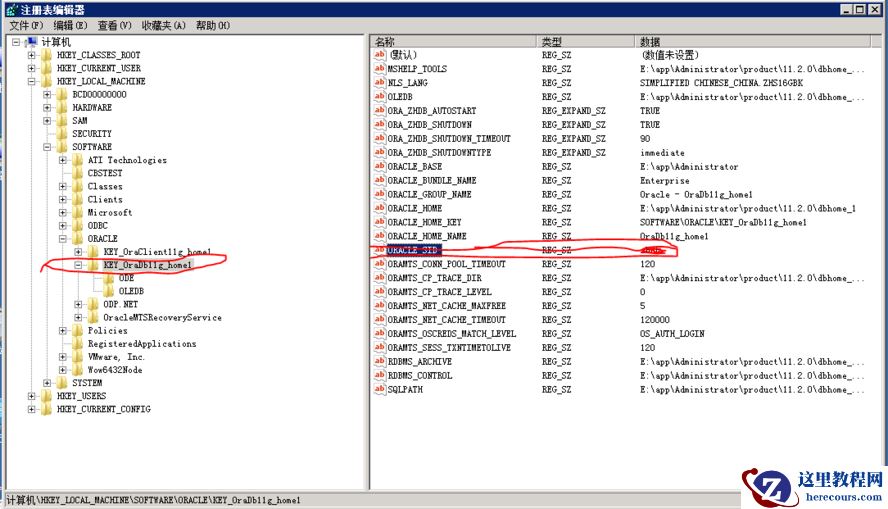Select the ORAMTS_NET_CACHE_MAXFREE value name
The width and height of the screenshot is (888, 509).
(x=446, y=306)
